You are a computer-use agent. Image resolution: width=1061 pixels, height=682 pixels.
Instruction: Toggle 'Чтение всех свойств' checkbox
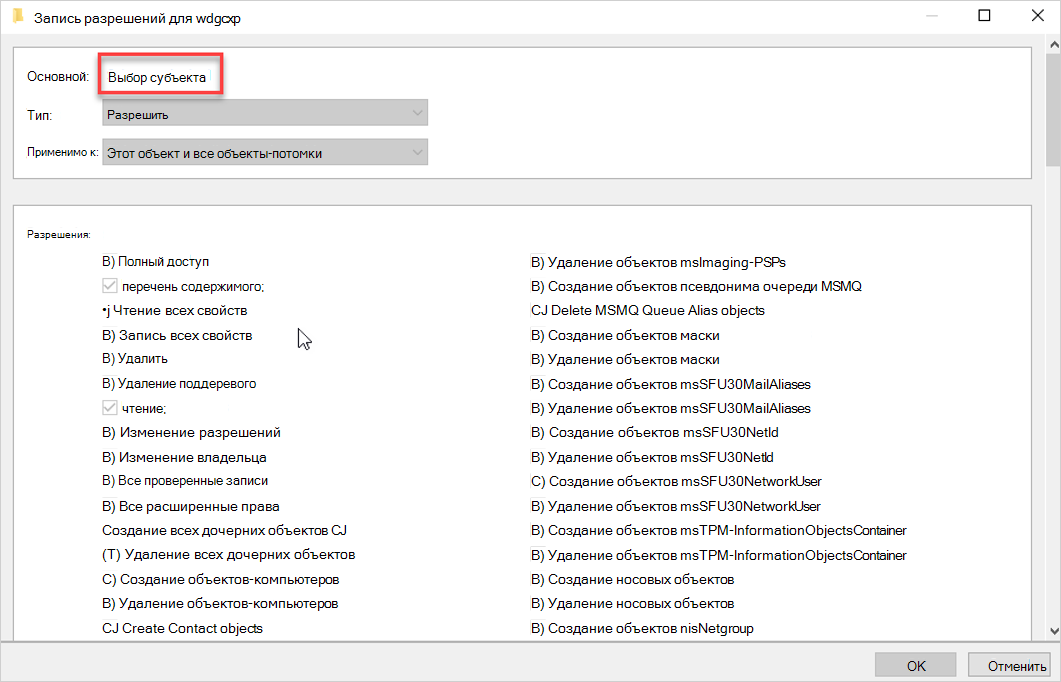tap(107, 311)
